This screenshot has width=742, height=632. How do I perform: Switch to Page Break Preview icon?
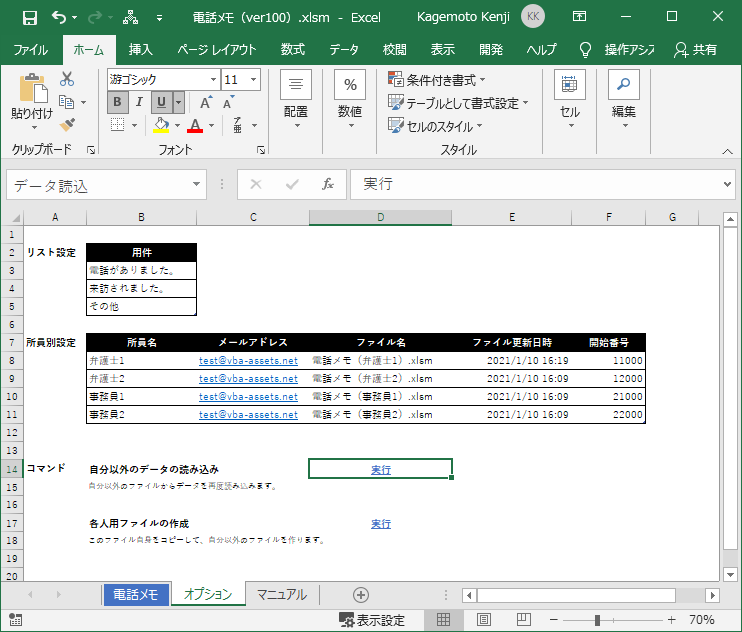524,619
